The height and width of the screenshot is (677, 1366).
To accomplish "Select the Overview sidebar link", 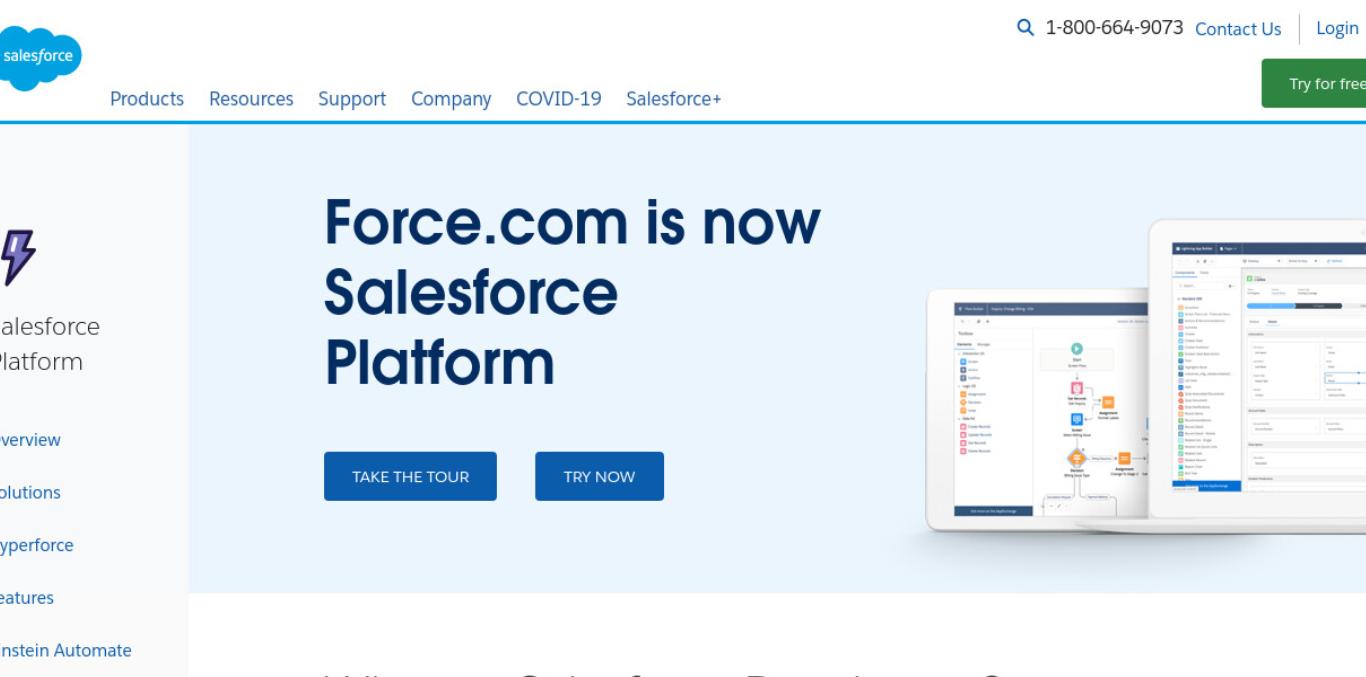I will (x=30, y=440).
